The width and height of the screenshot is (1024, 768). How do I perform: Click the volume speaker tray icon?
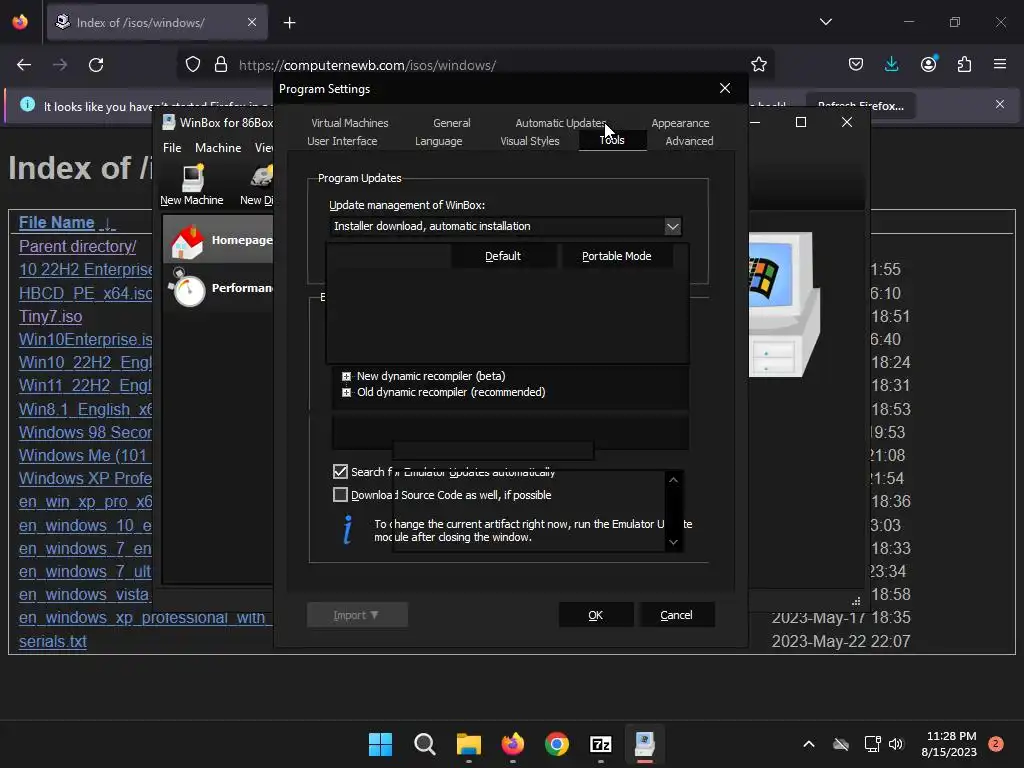pos(895,744)
